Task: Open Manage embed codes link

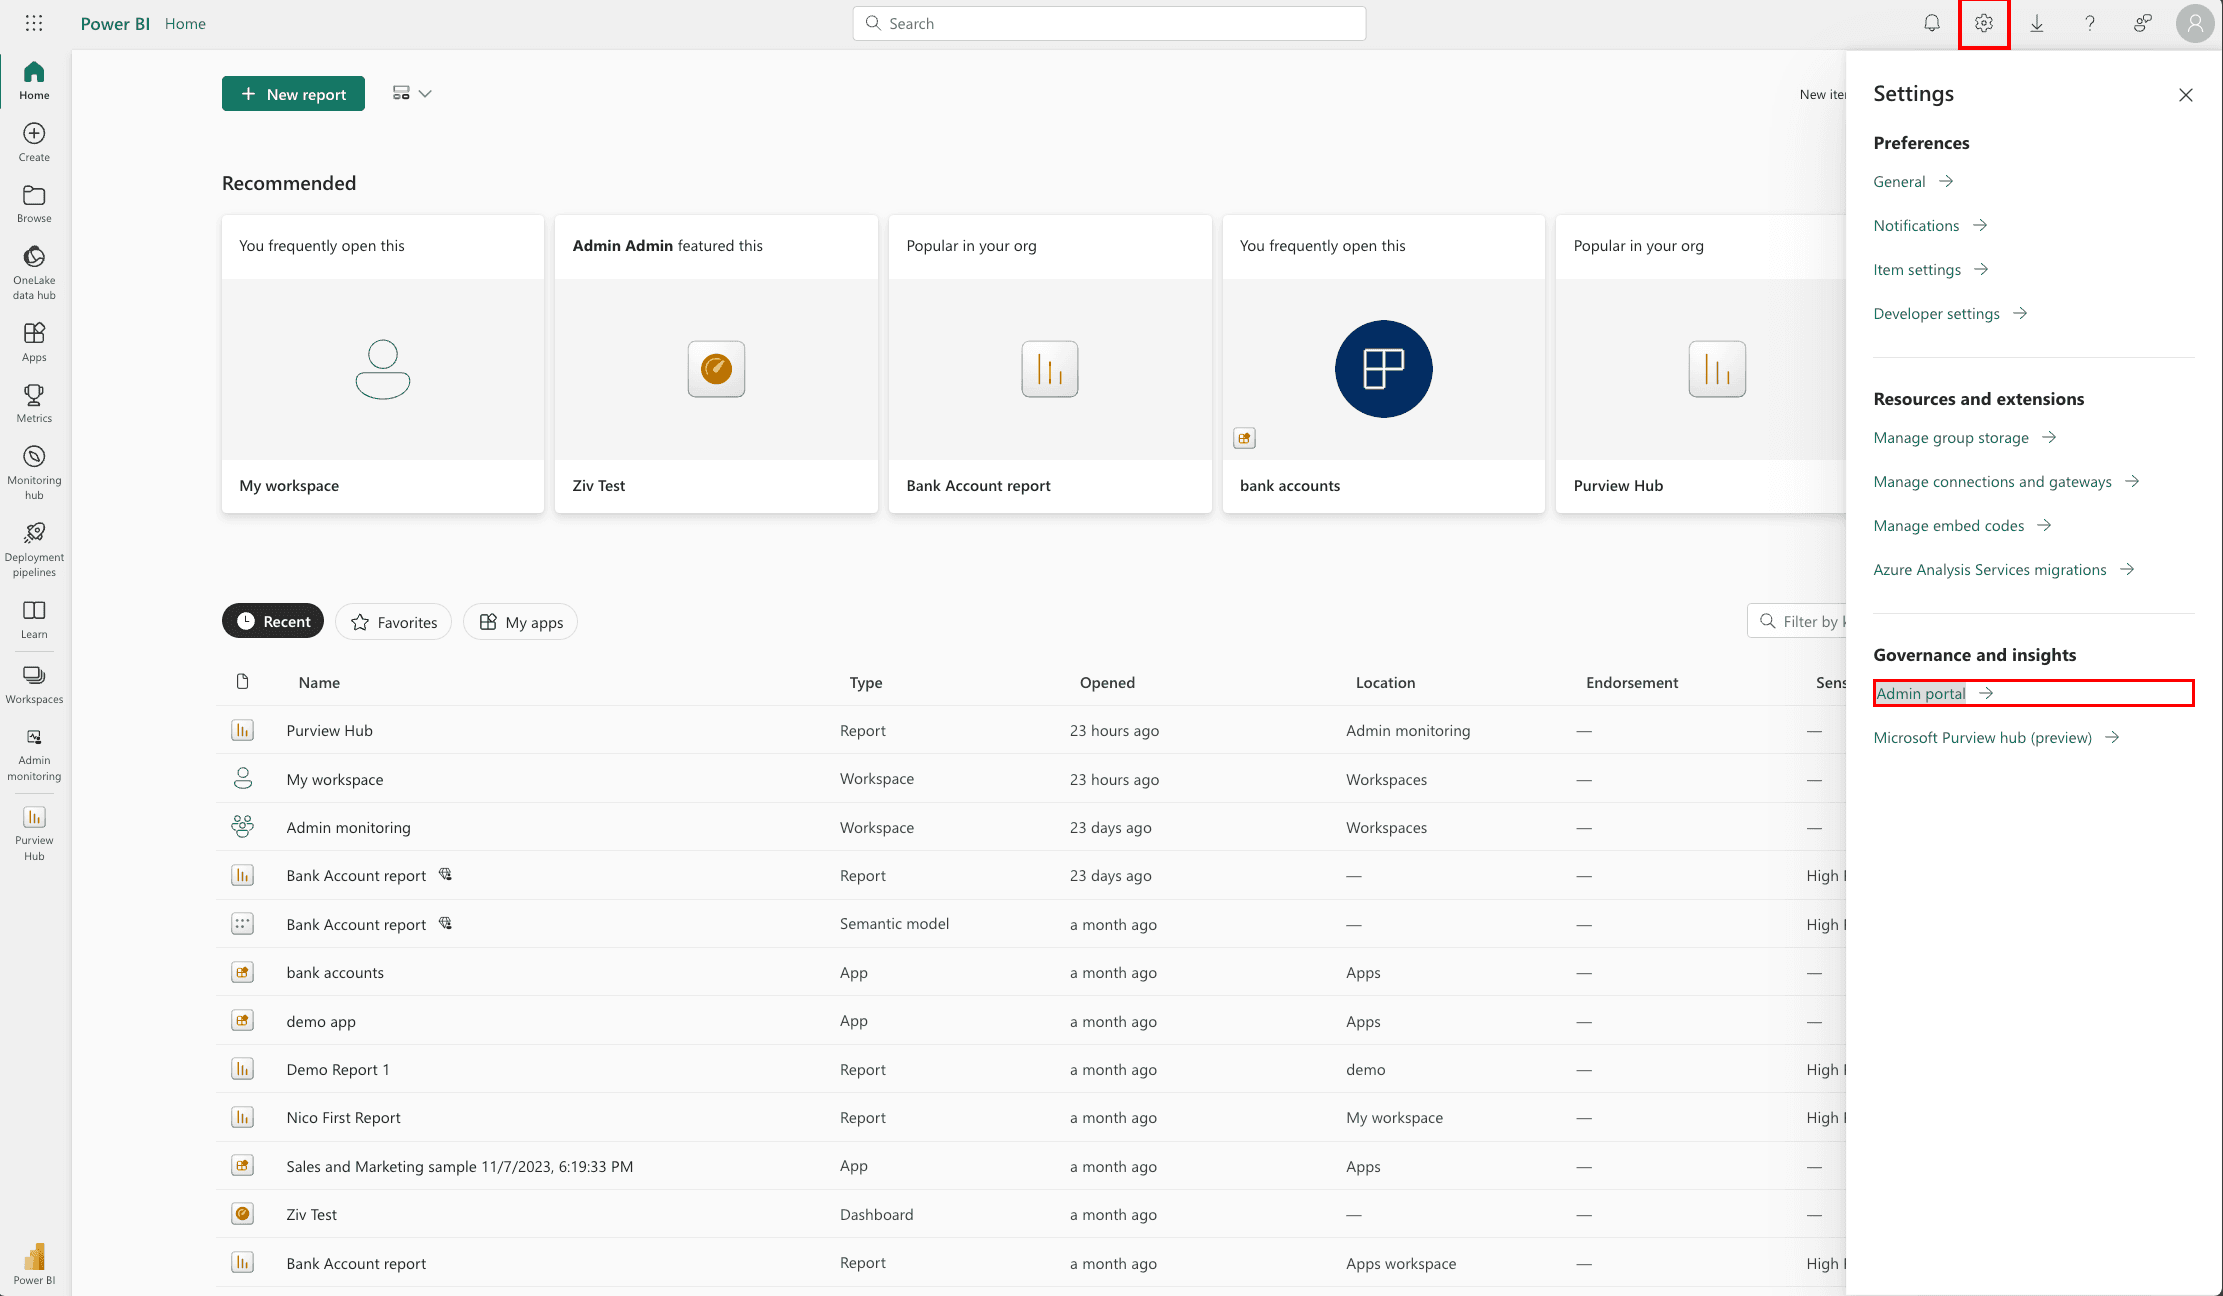Action: (1962, 525)
